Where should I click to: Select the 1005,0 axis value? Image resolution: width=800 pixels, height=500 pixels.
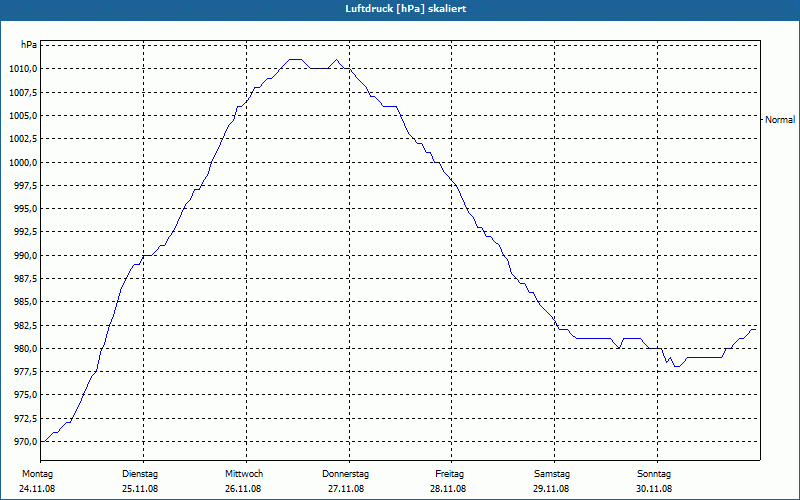[23, 116]
